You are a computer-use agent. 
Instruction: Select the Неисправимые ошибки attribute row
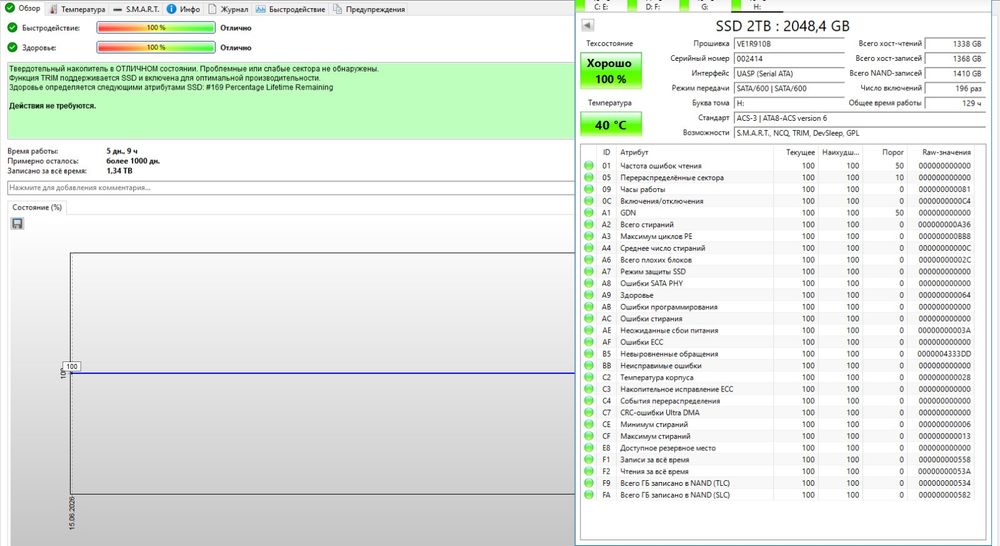coord(778,365)
